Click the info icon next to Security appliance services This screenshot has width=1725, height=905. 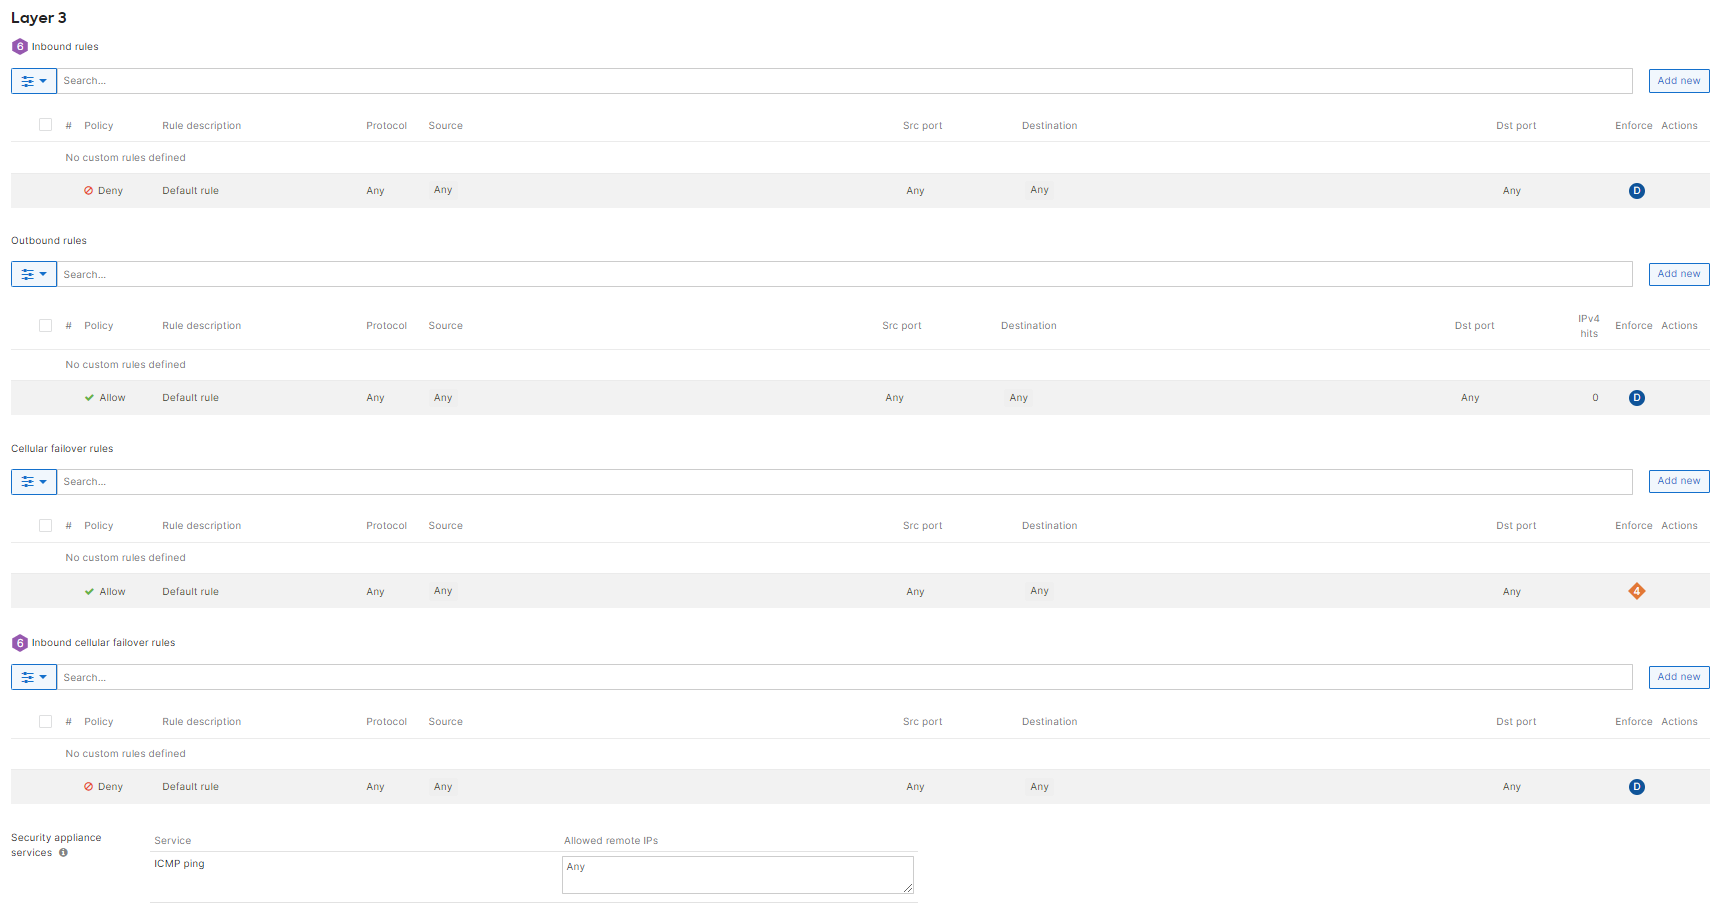coord(63,853)
